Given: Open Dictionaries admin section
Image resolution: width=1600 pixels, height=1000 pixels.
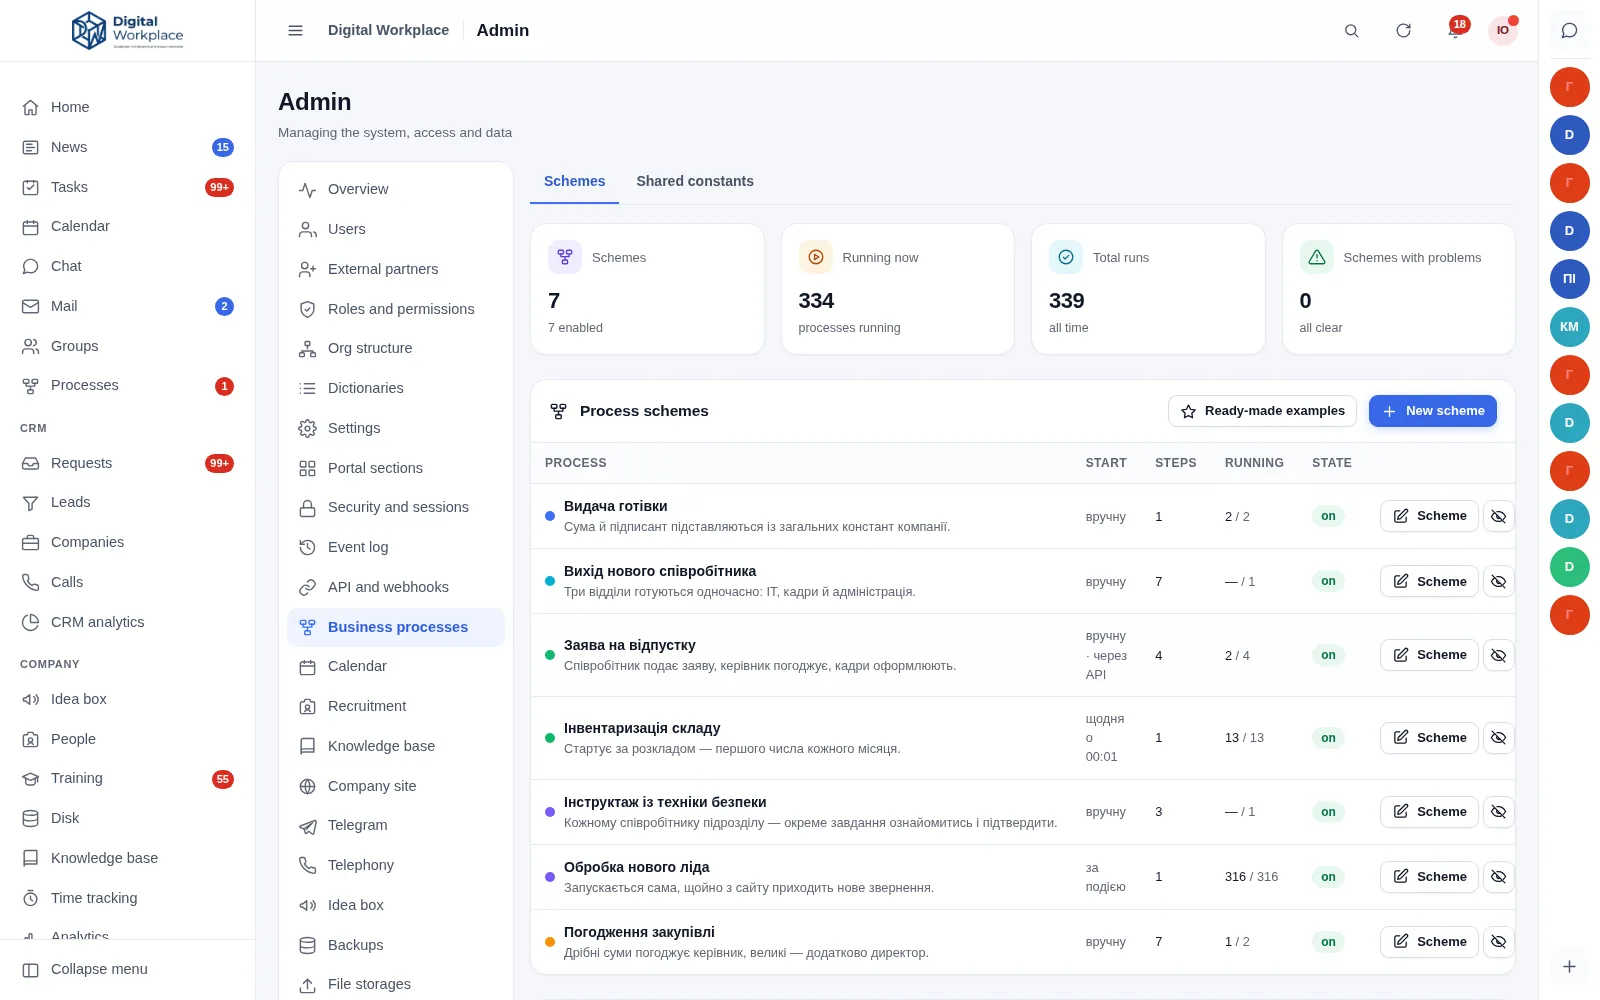Looking at the screenshot, I should coord(396,388).
